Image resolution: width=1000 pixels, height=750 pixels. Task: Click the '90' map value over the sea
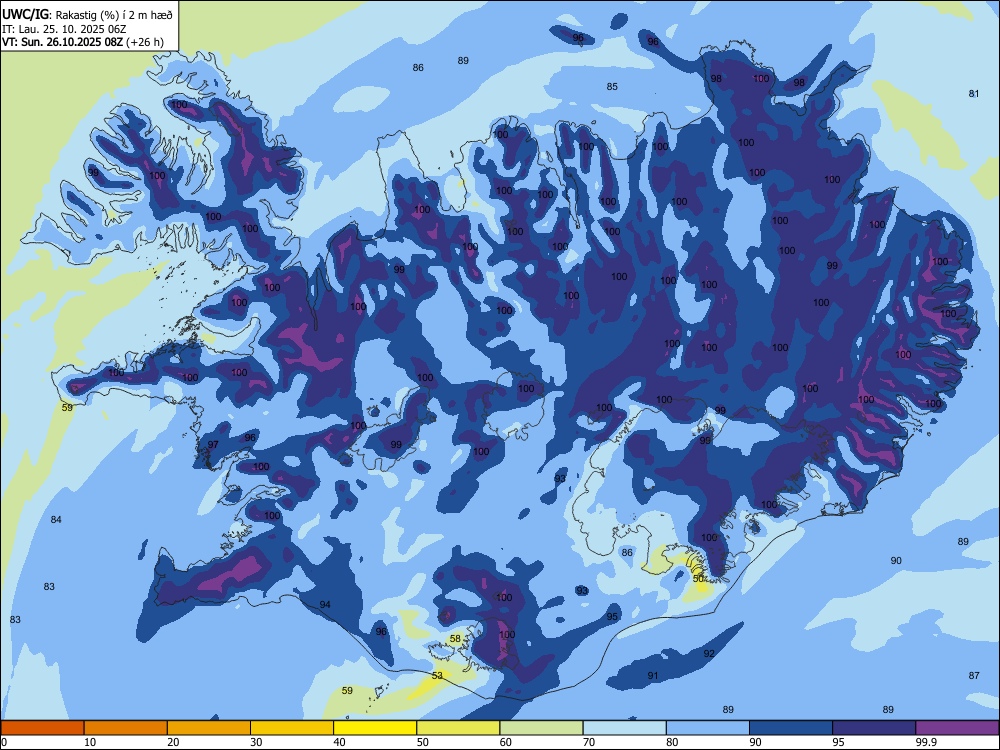[896, 561]
